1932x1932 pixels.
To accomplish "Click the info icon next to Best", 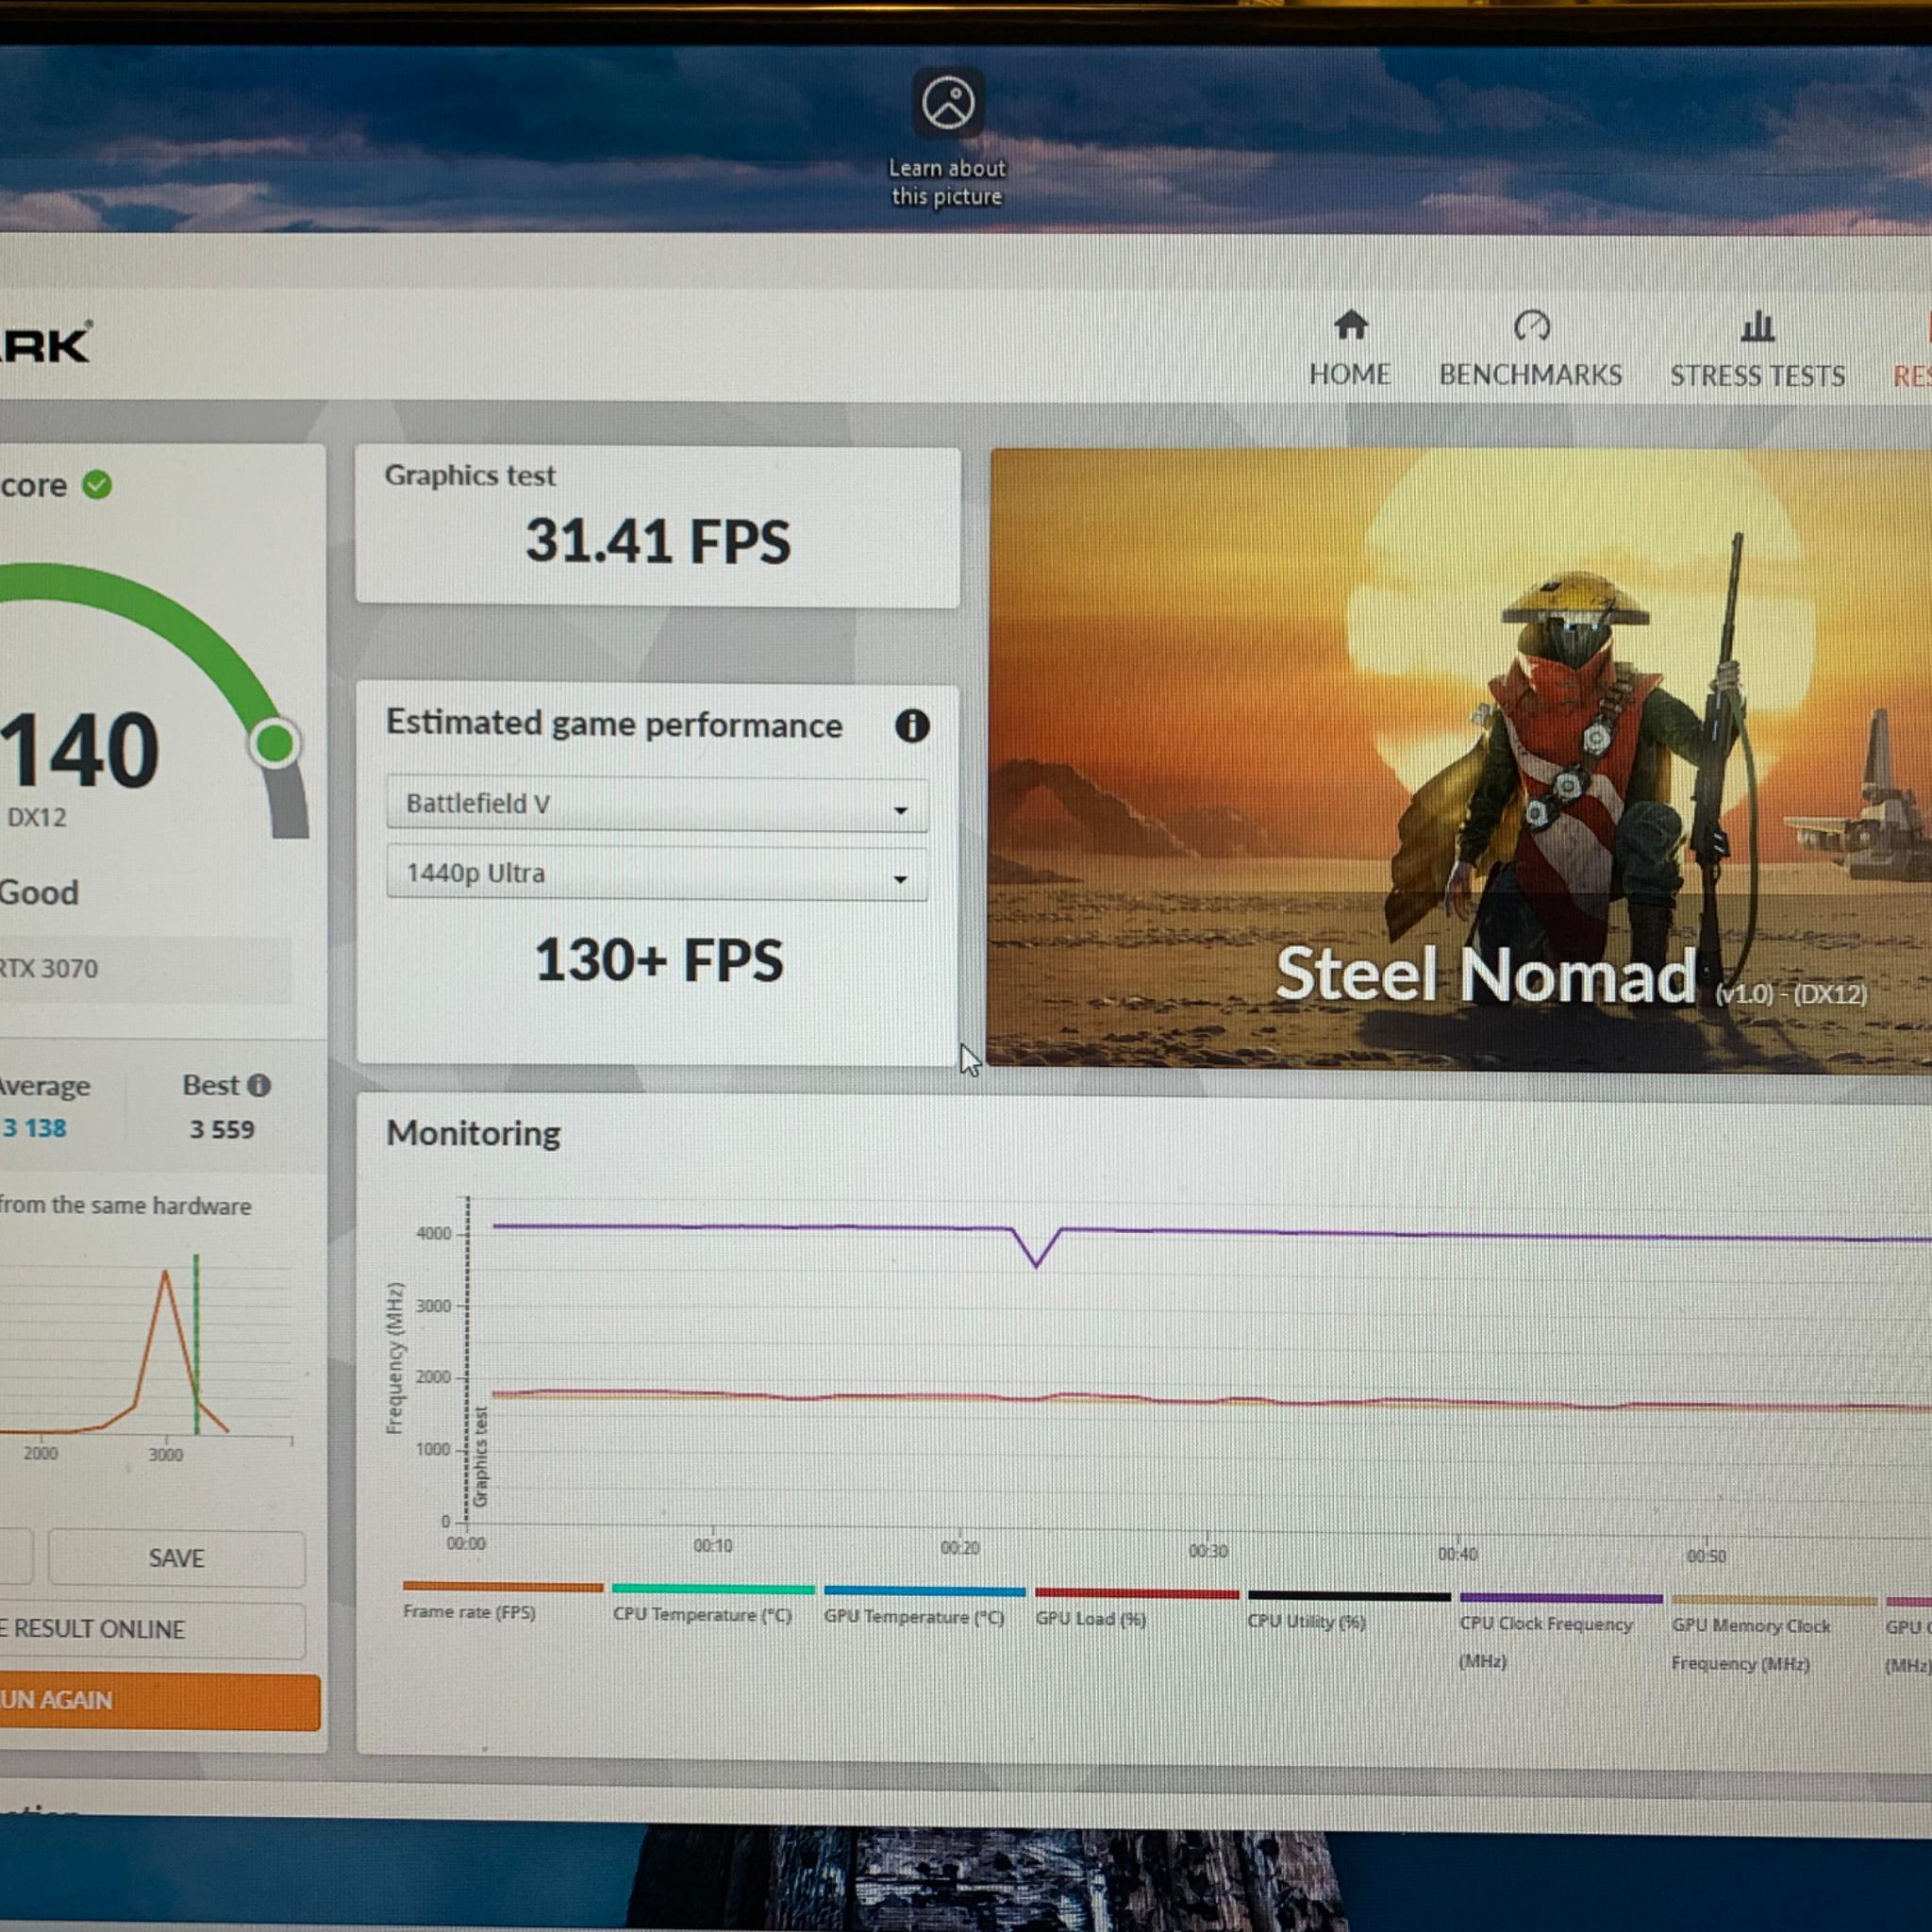I will (259, 1086).
